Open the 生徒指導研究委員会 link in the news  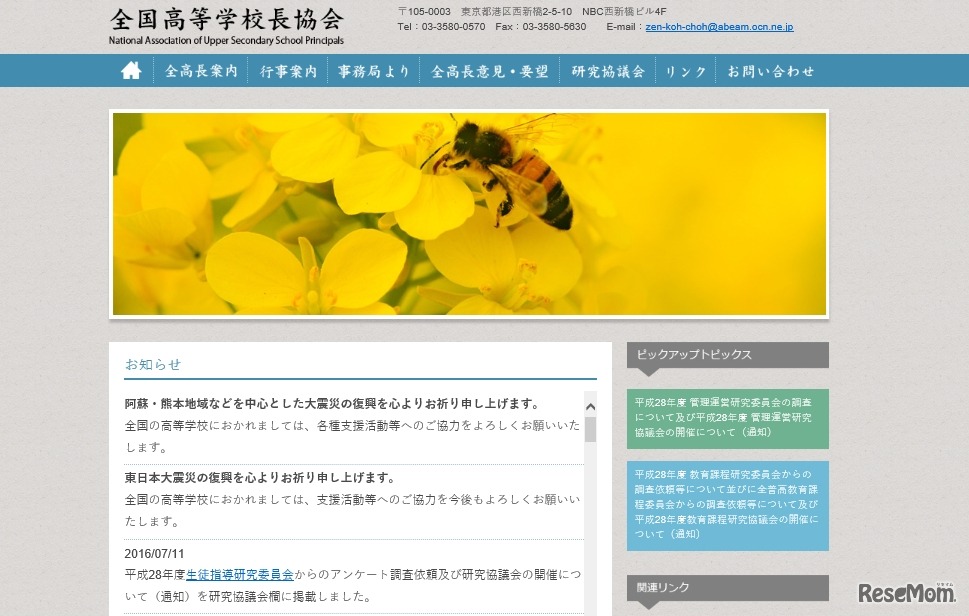(x=244, y=571)
